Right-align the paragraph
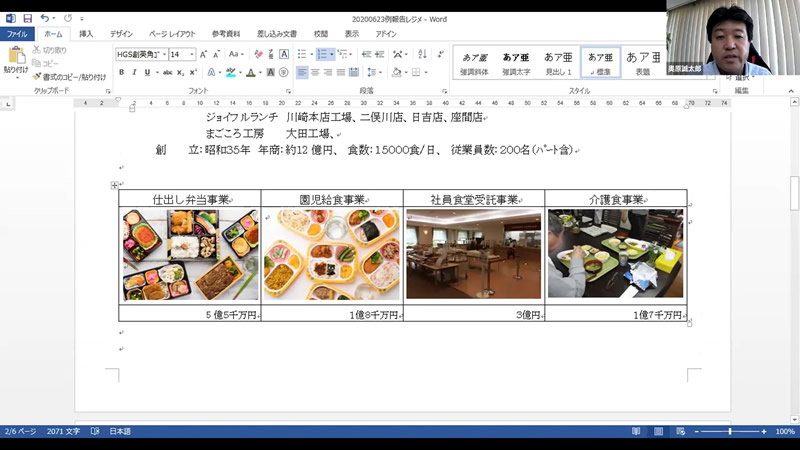 (x=328, y=72)
